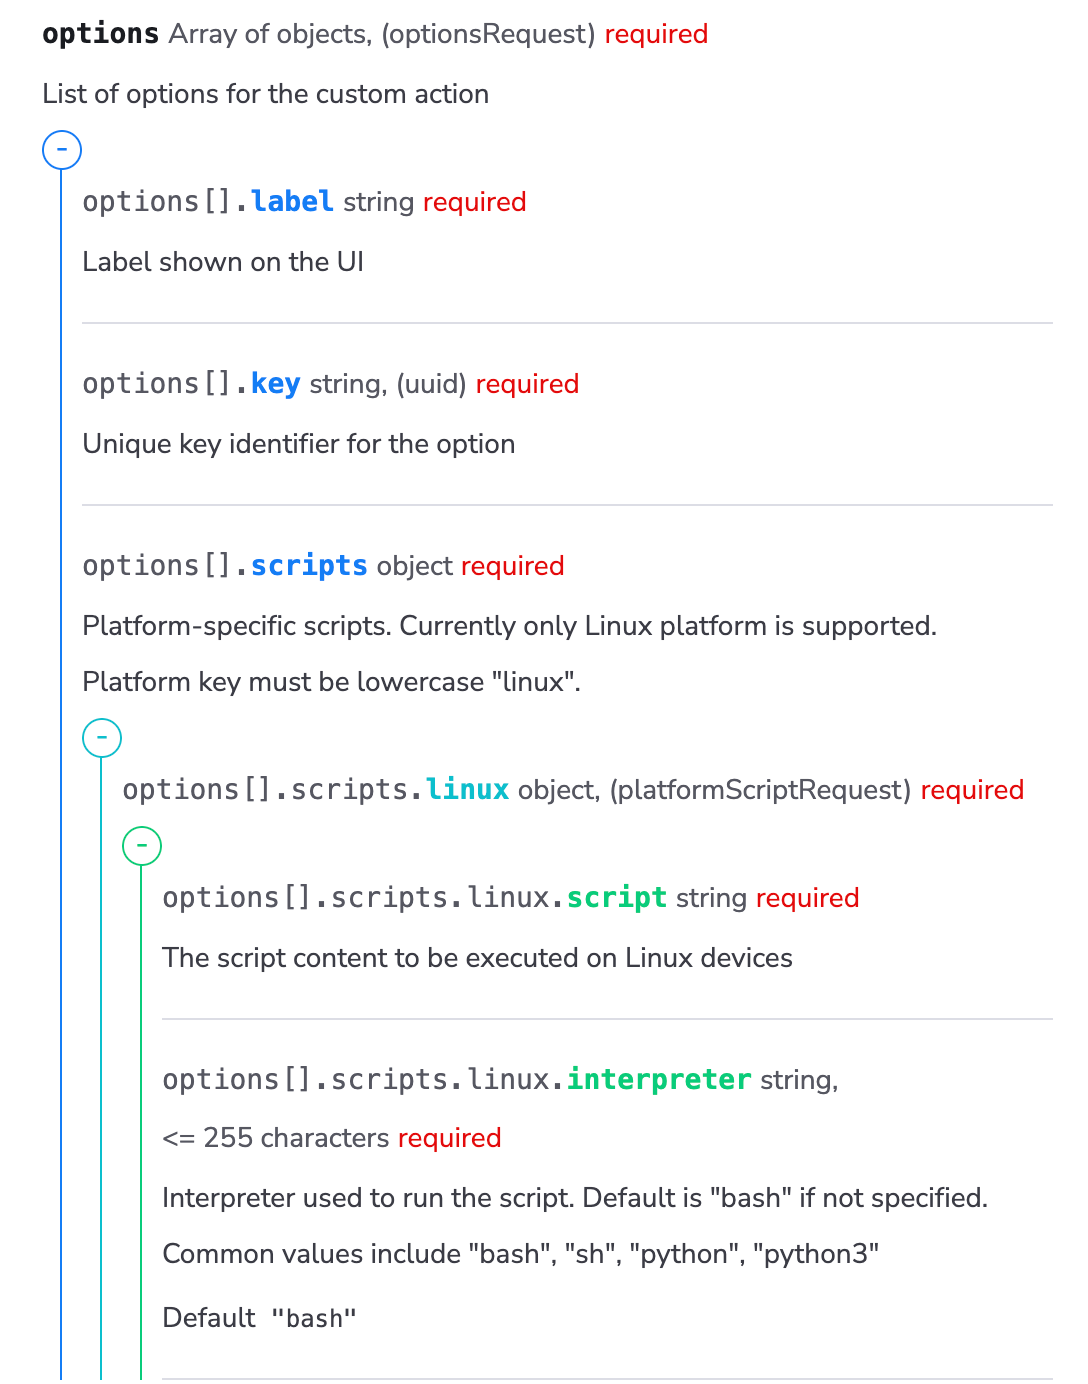
Task: Click the "required" tag beside options[].label
Action: click(x=474, y=202)
